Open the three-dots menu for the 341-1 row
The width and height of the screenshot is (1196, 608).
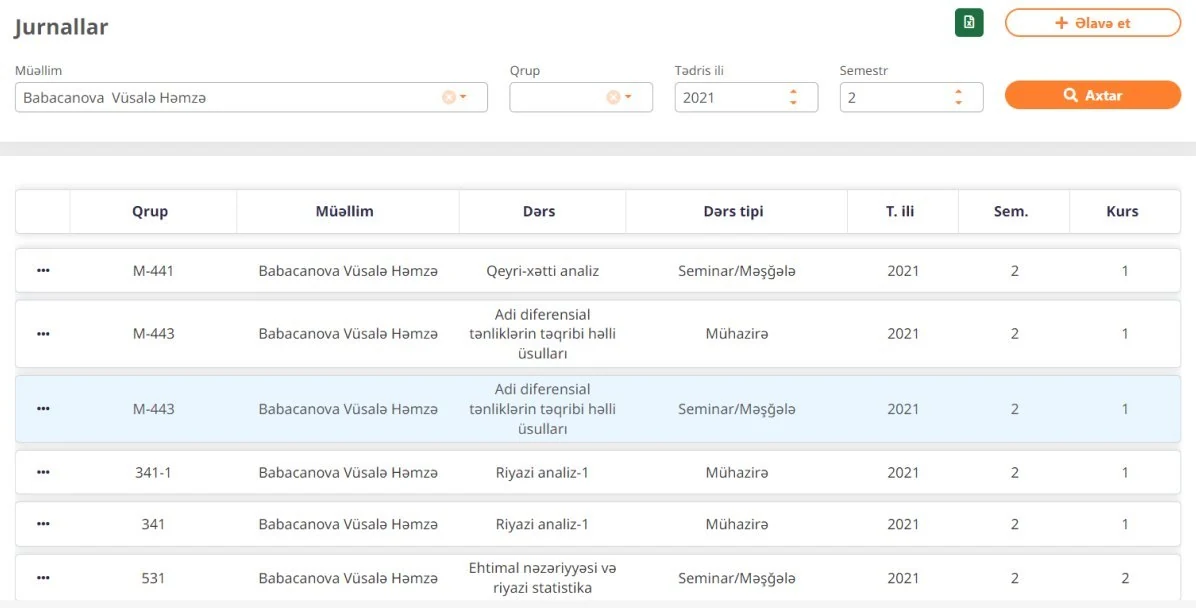pos(43,472)
